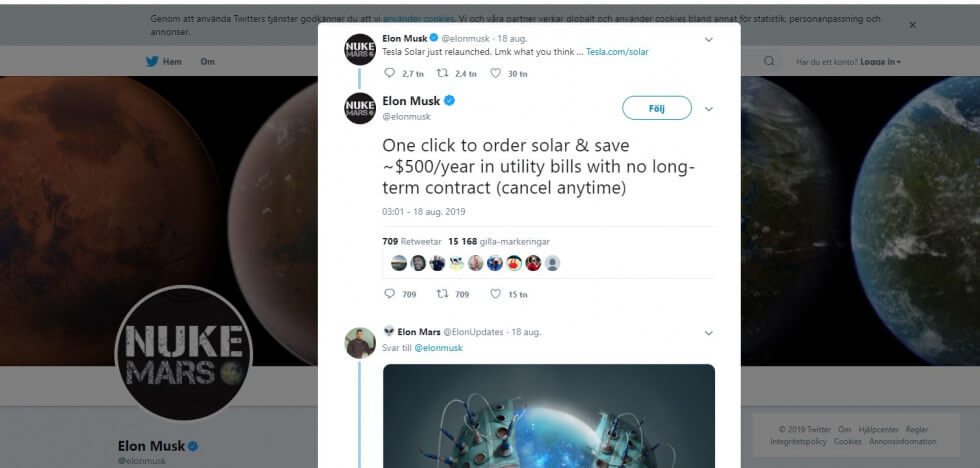Open options chevron on Tesla Solar tweet
This screenshot has width=980, height=468.
708,40
